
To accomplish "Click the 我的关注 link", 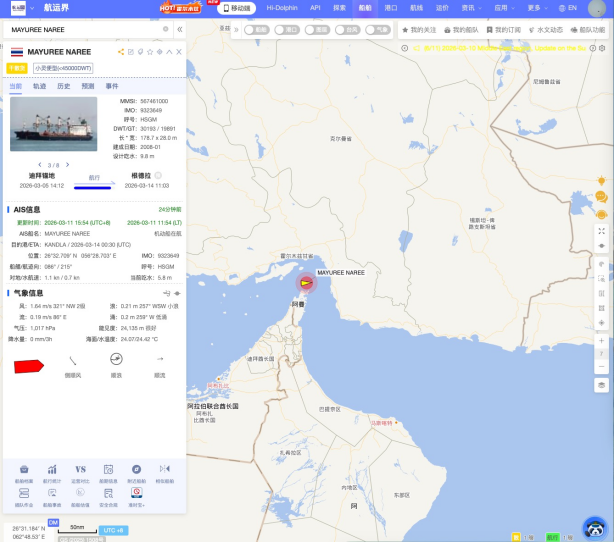I will point(419,30).
